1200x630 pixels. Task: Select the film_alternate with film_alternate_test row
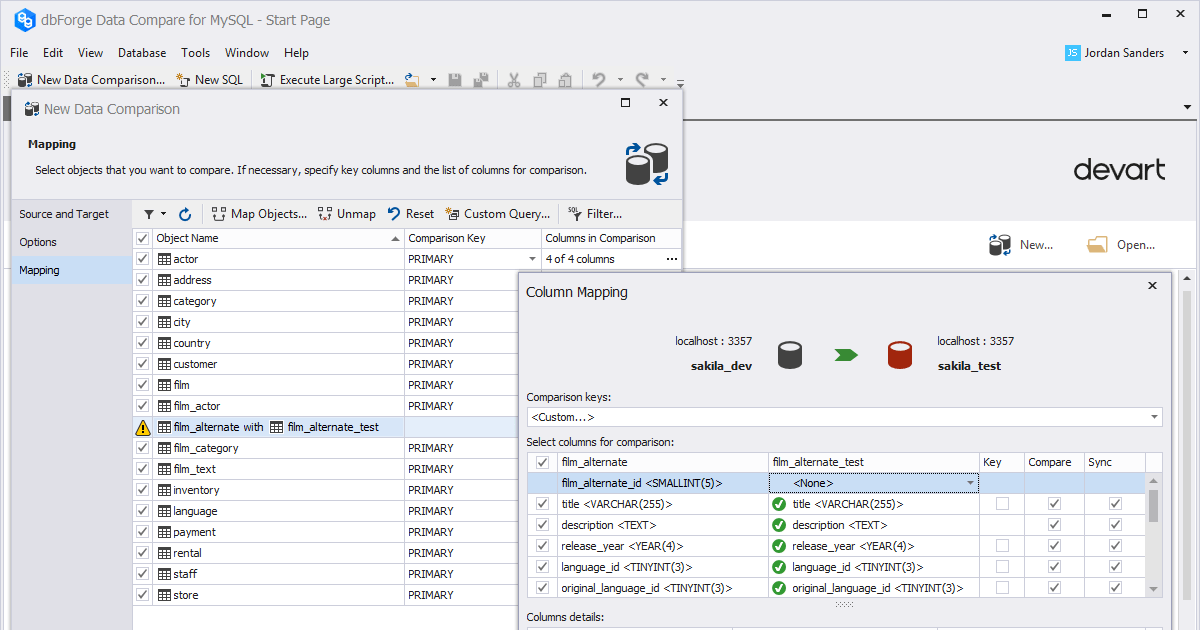325,427
